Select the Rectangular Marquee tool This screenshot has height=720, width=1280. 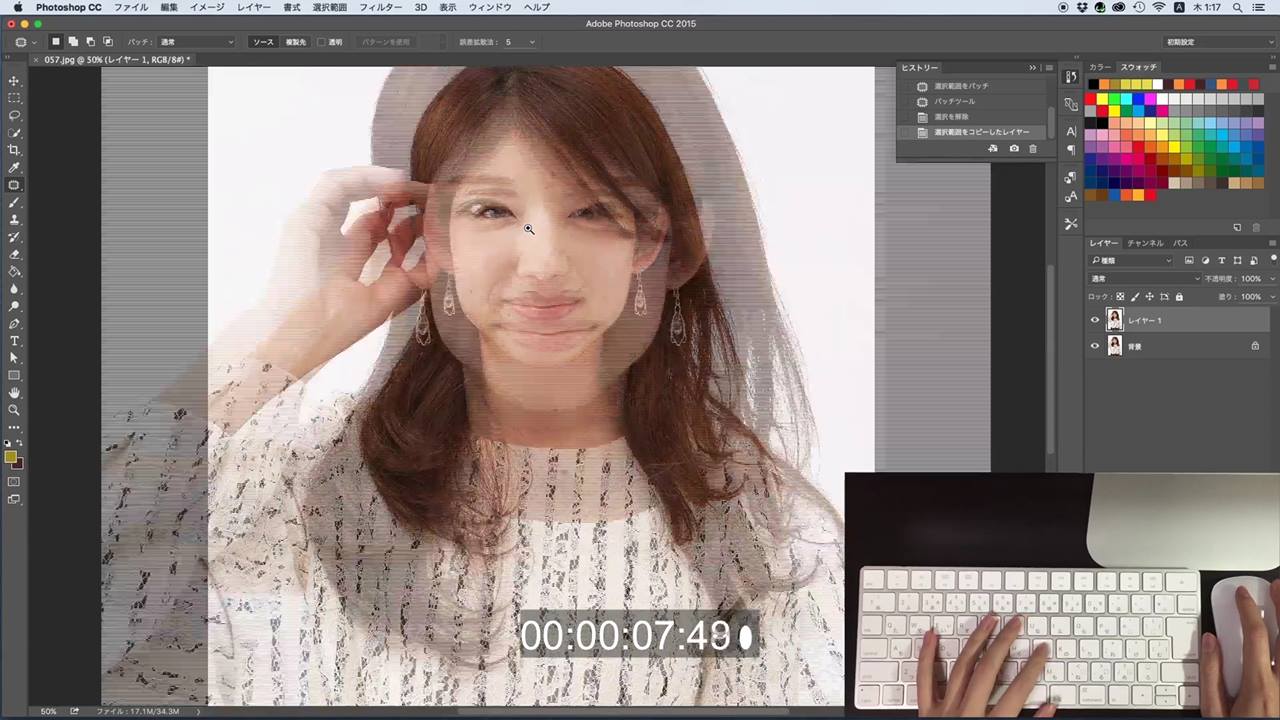pos(14,98)
